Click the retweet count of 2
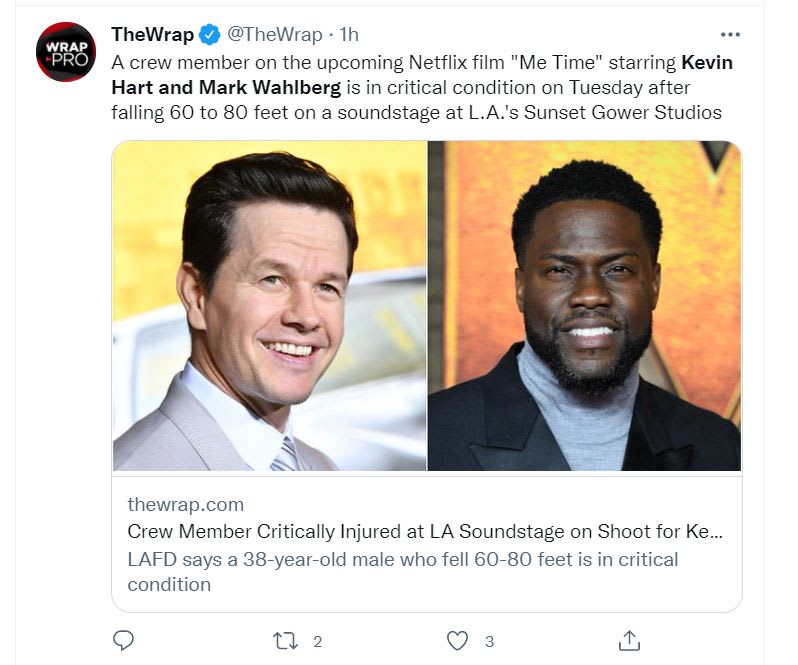Screen dimensions: 798x665 pos(317,641)
